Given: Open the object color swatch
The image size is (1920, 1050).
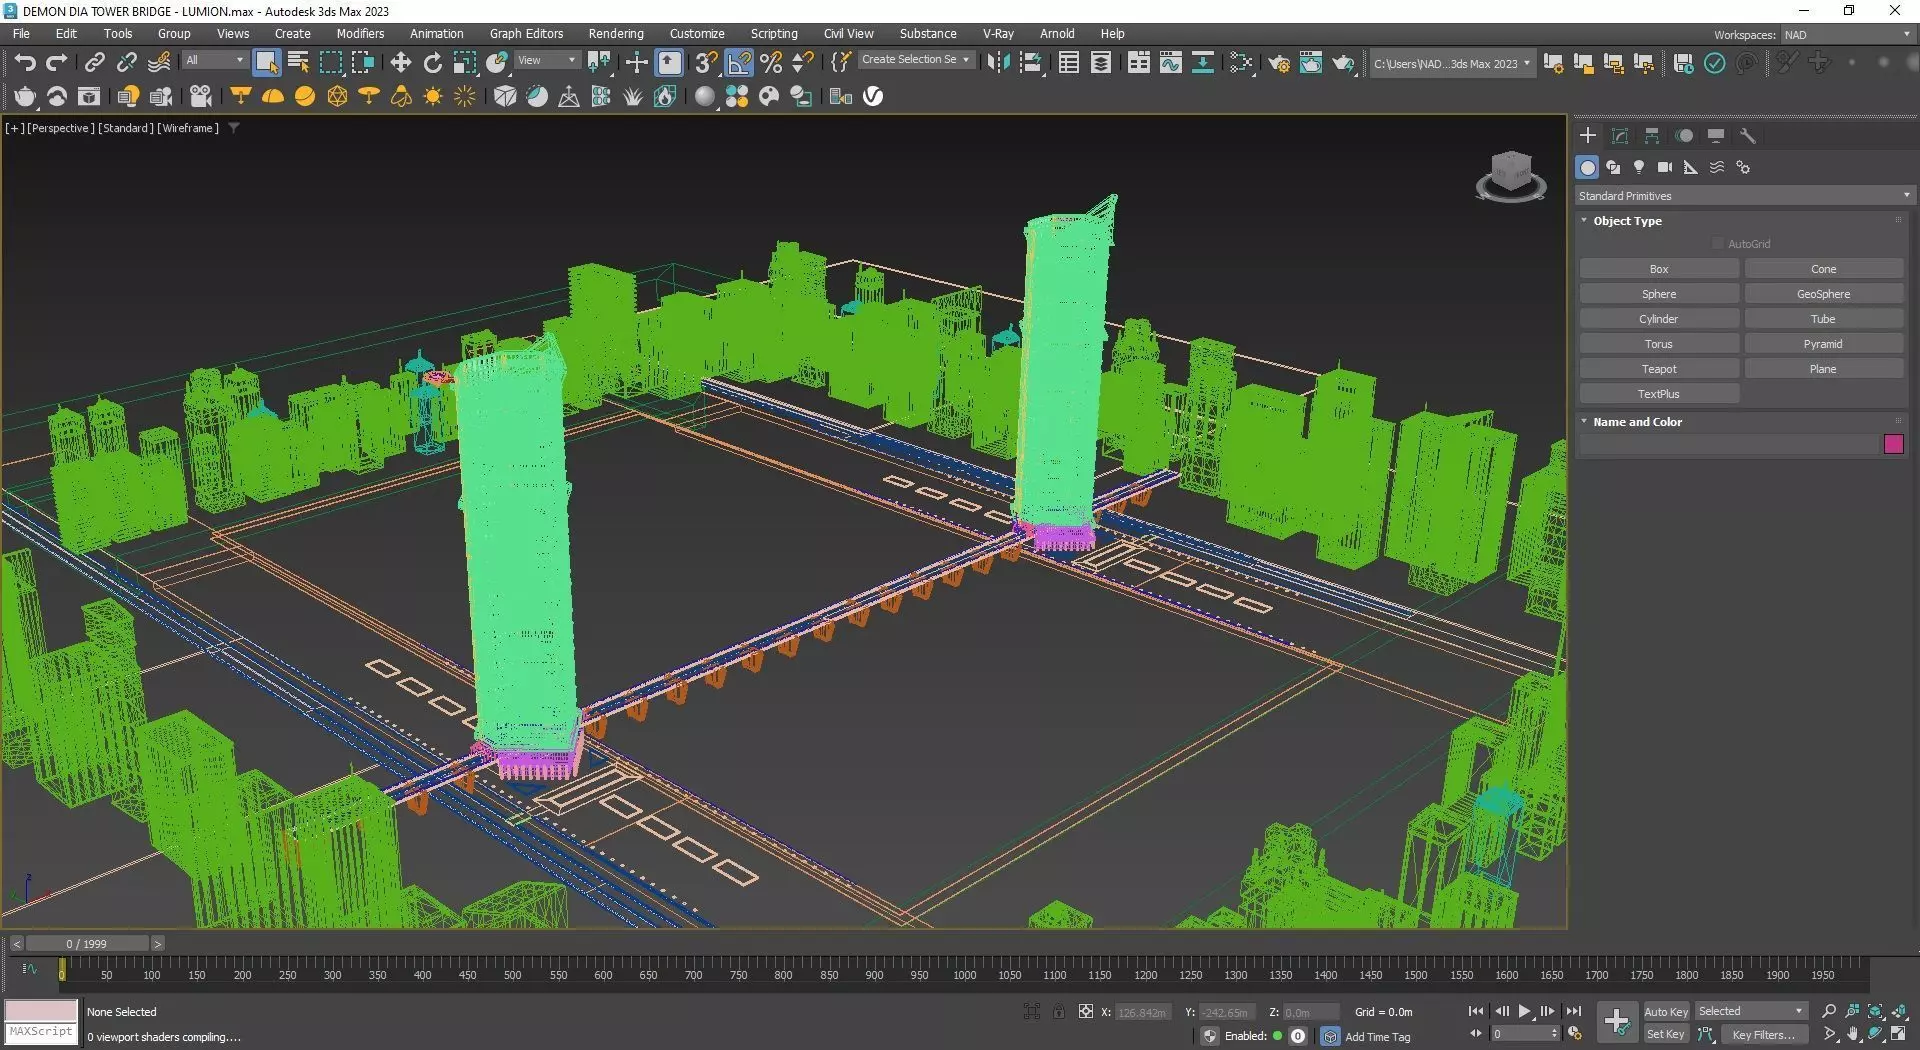Looking at the screenshot, I should [x=1893, y=445].
